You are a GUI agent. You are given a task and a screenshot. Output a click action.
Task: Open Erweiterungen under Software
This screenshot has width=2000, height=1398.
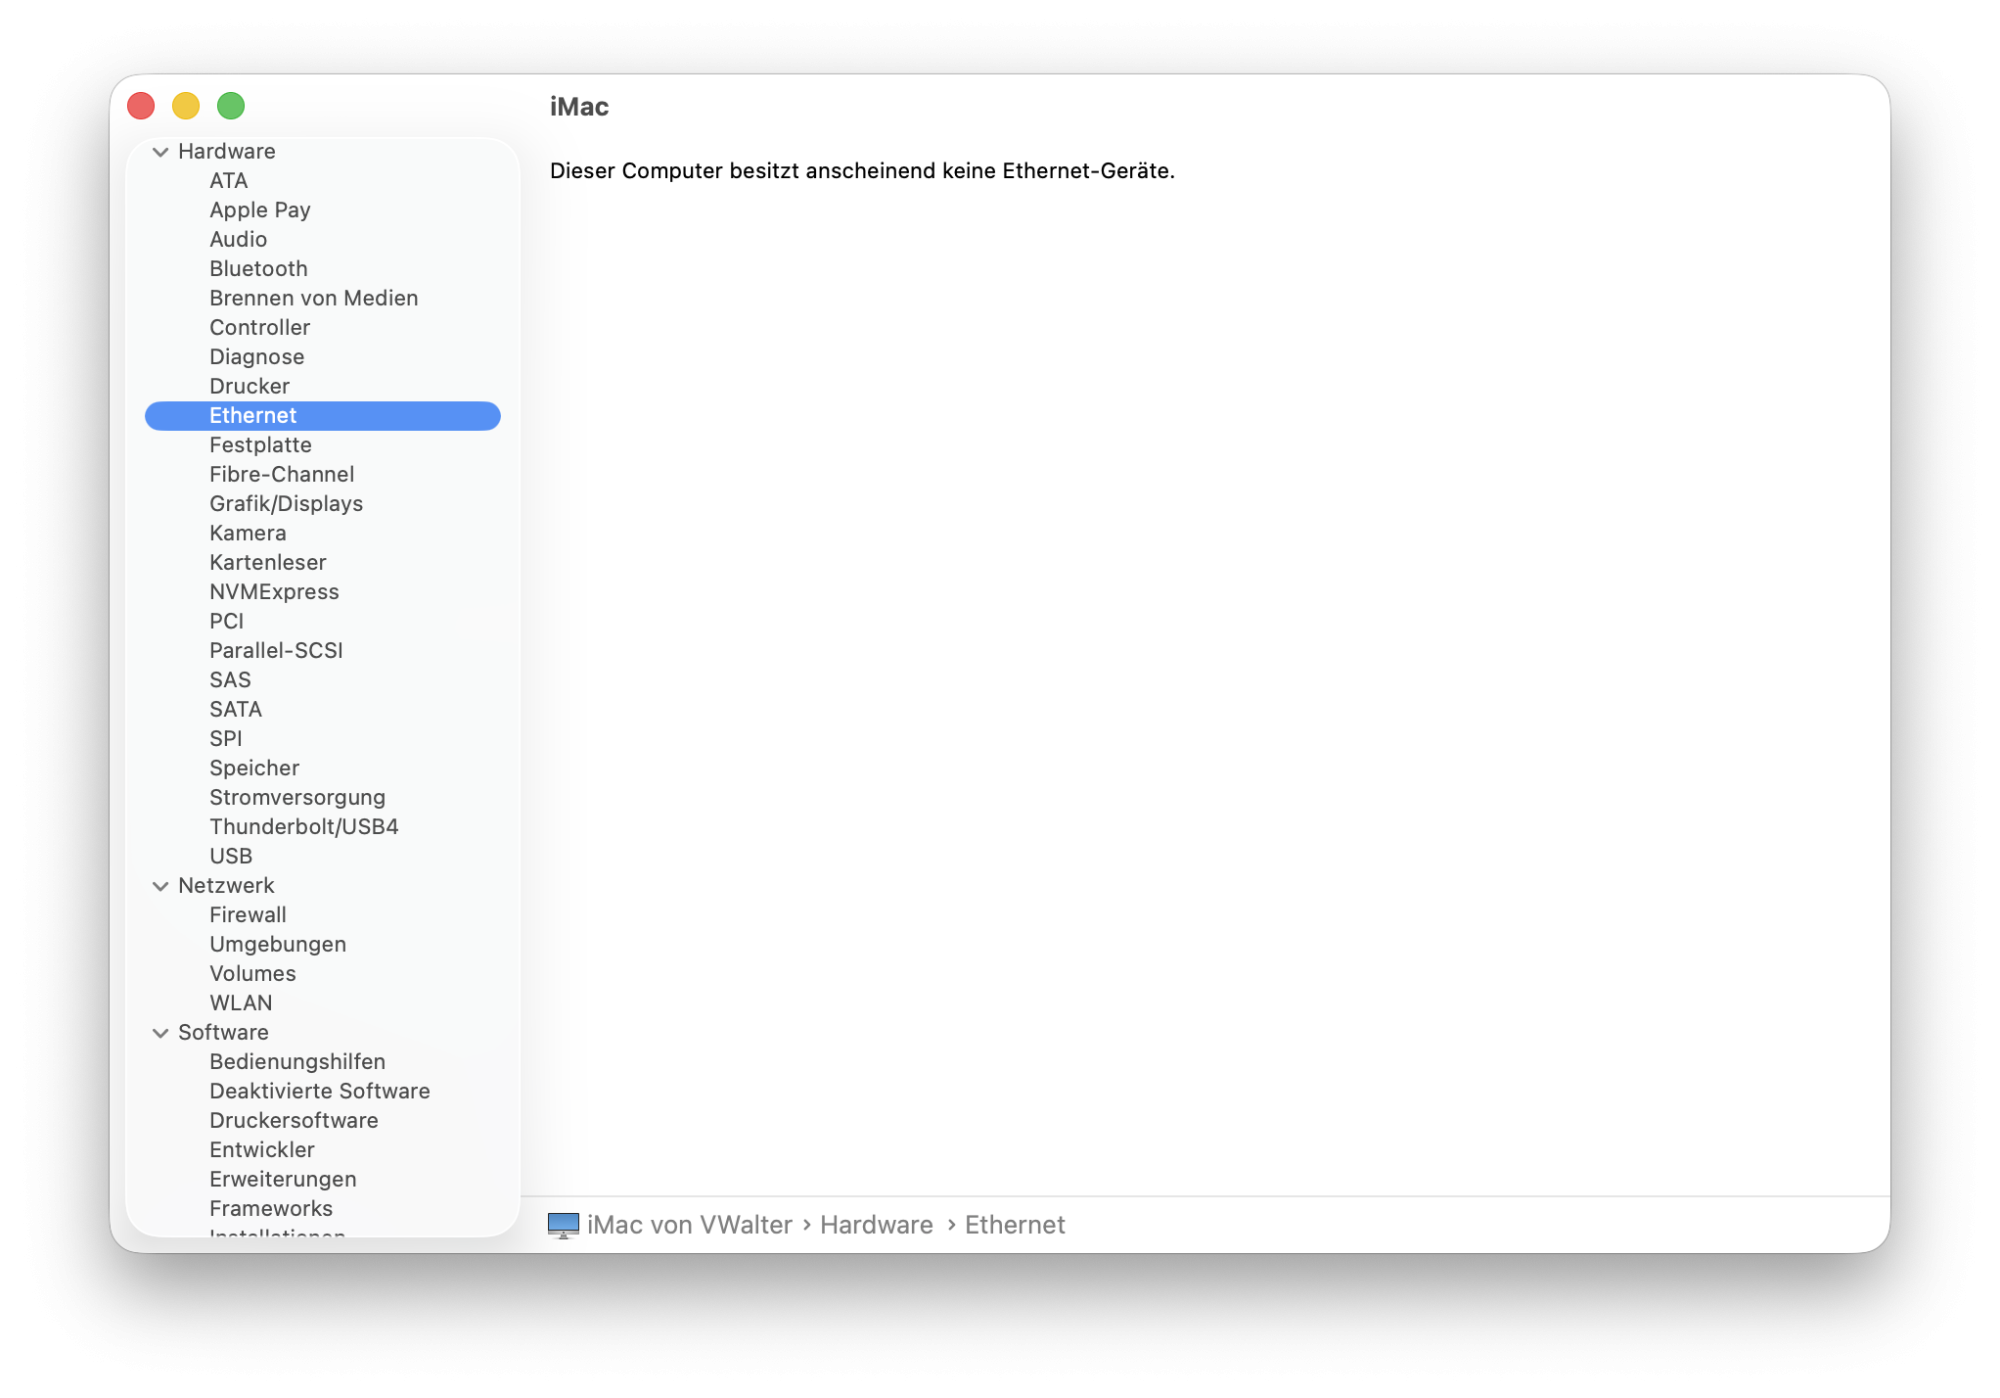[282, 1179]
